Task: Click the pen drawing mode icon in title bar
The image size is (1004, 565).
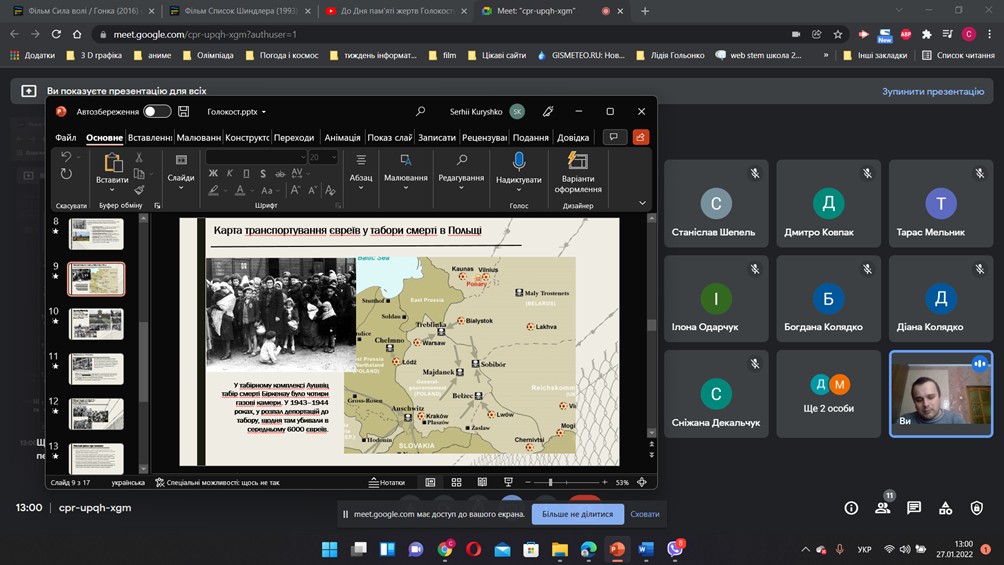Action: [x=548, y=111]
